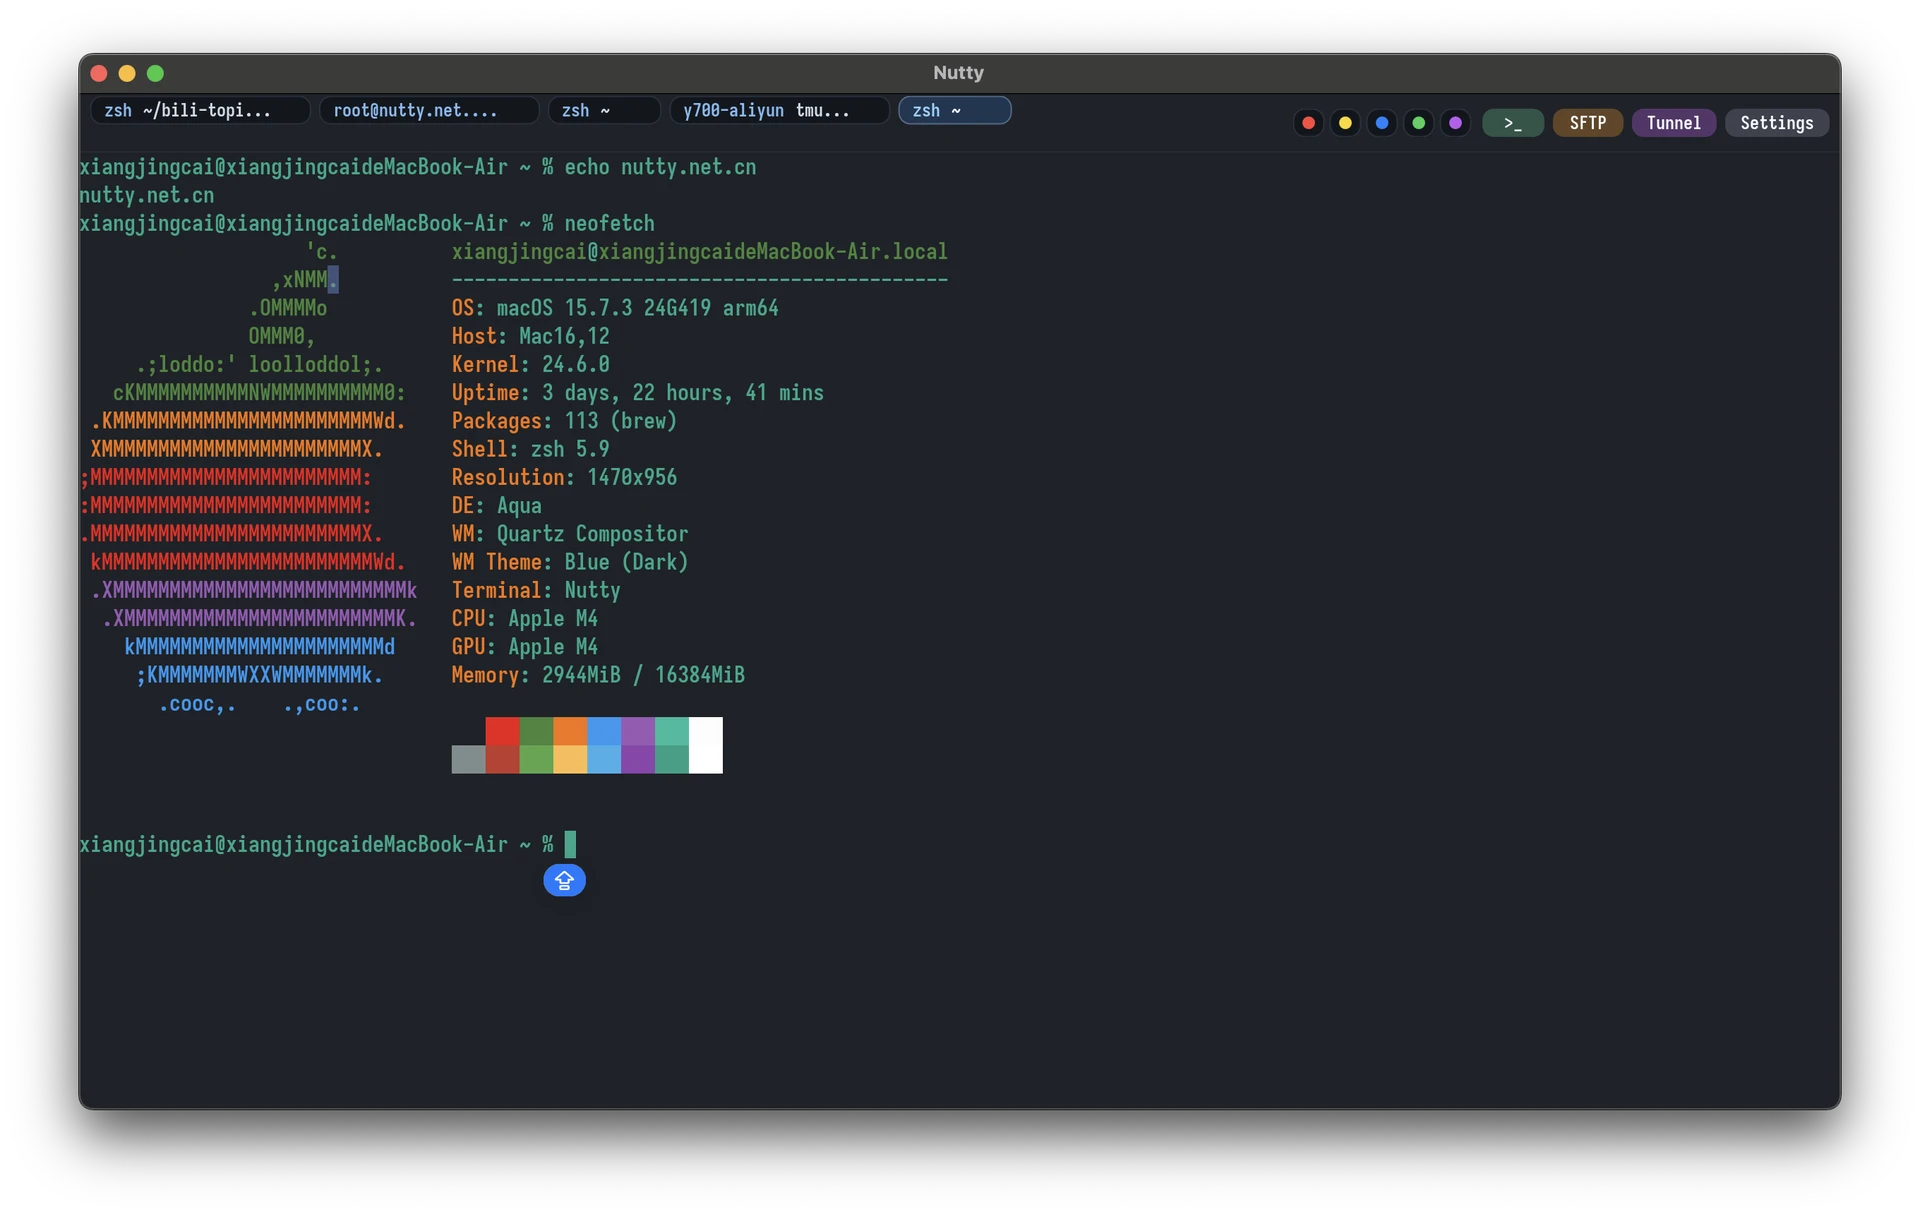The width and height of the screenshot is (1920, 1214).
Task: Maximize the Nutty window with the green button
Action: pyautogui.click(x=155, y=73)
